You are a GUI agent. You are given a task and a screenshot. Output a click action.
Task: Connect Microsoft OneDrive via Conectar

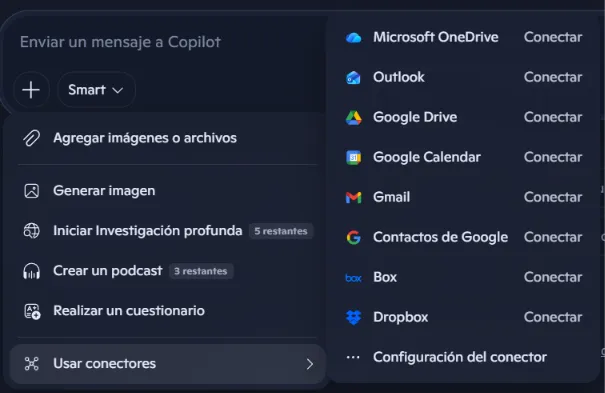tap(553, 37)
